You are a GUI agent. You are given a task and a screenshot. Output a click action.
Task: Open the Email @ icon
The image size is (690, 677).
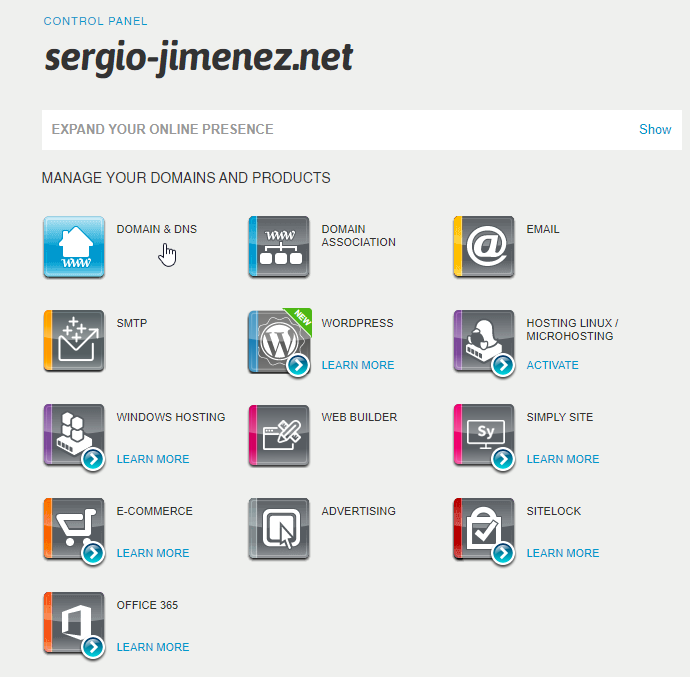pos(484,247)
